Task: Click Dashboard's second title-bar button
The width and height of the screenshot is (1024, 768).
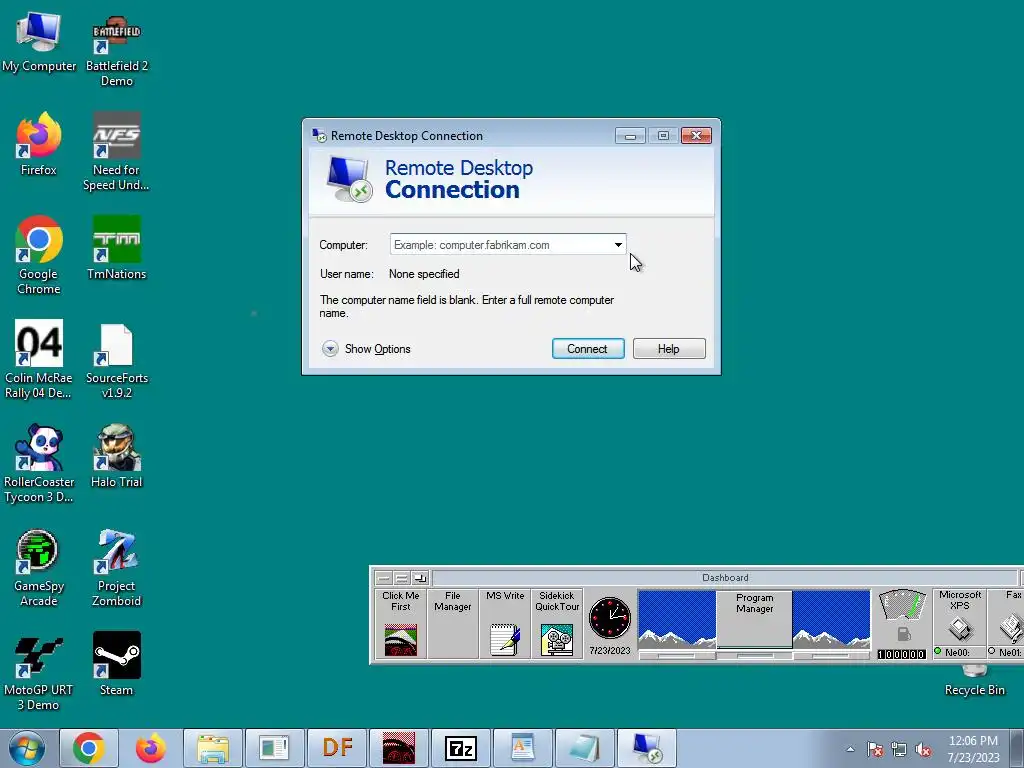Action: [402, 578]
